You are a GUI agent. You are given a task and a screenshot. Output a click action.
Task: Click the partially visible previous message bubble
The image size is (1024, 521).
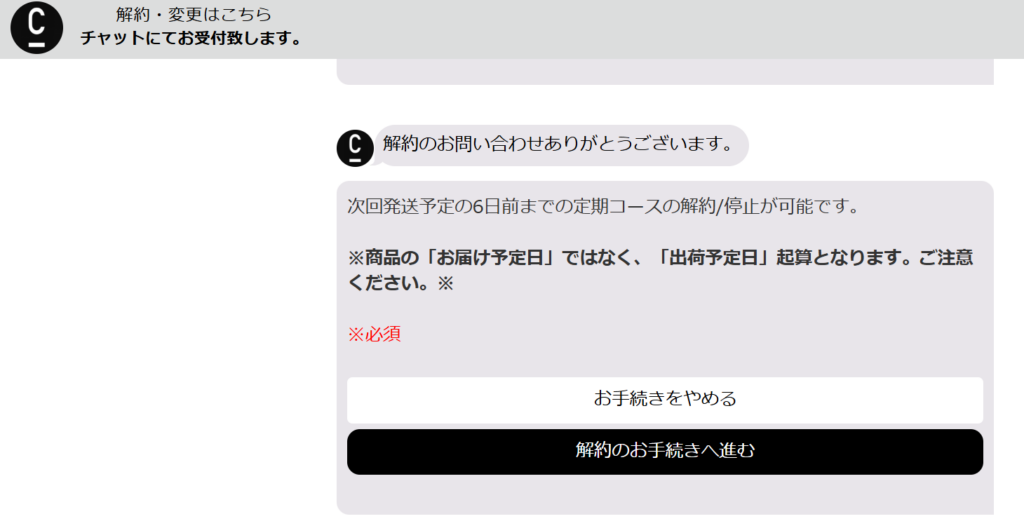[x=665, y=72]
